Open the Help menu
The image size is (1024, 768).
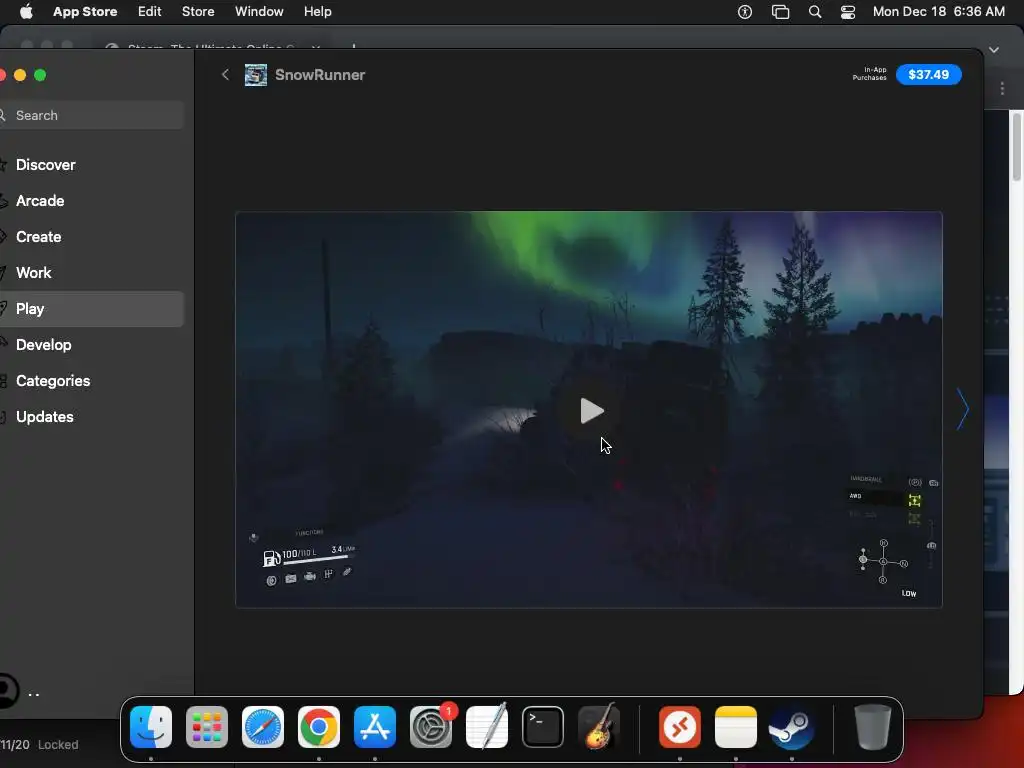click(x=317, y=11)
